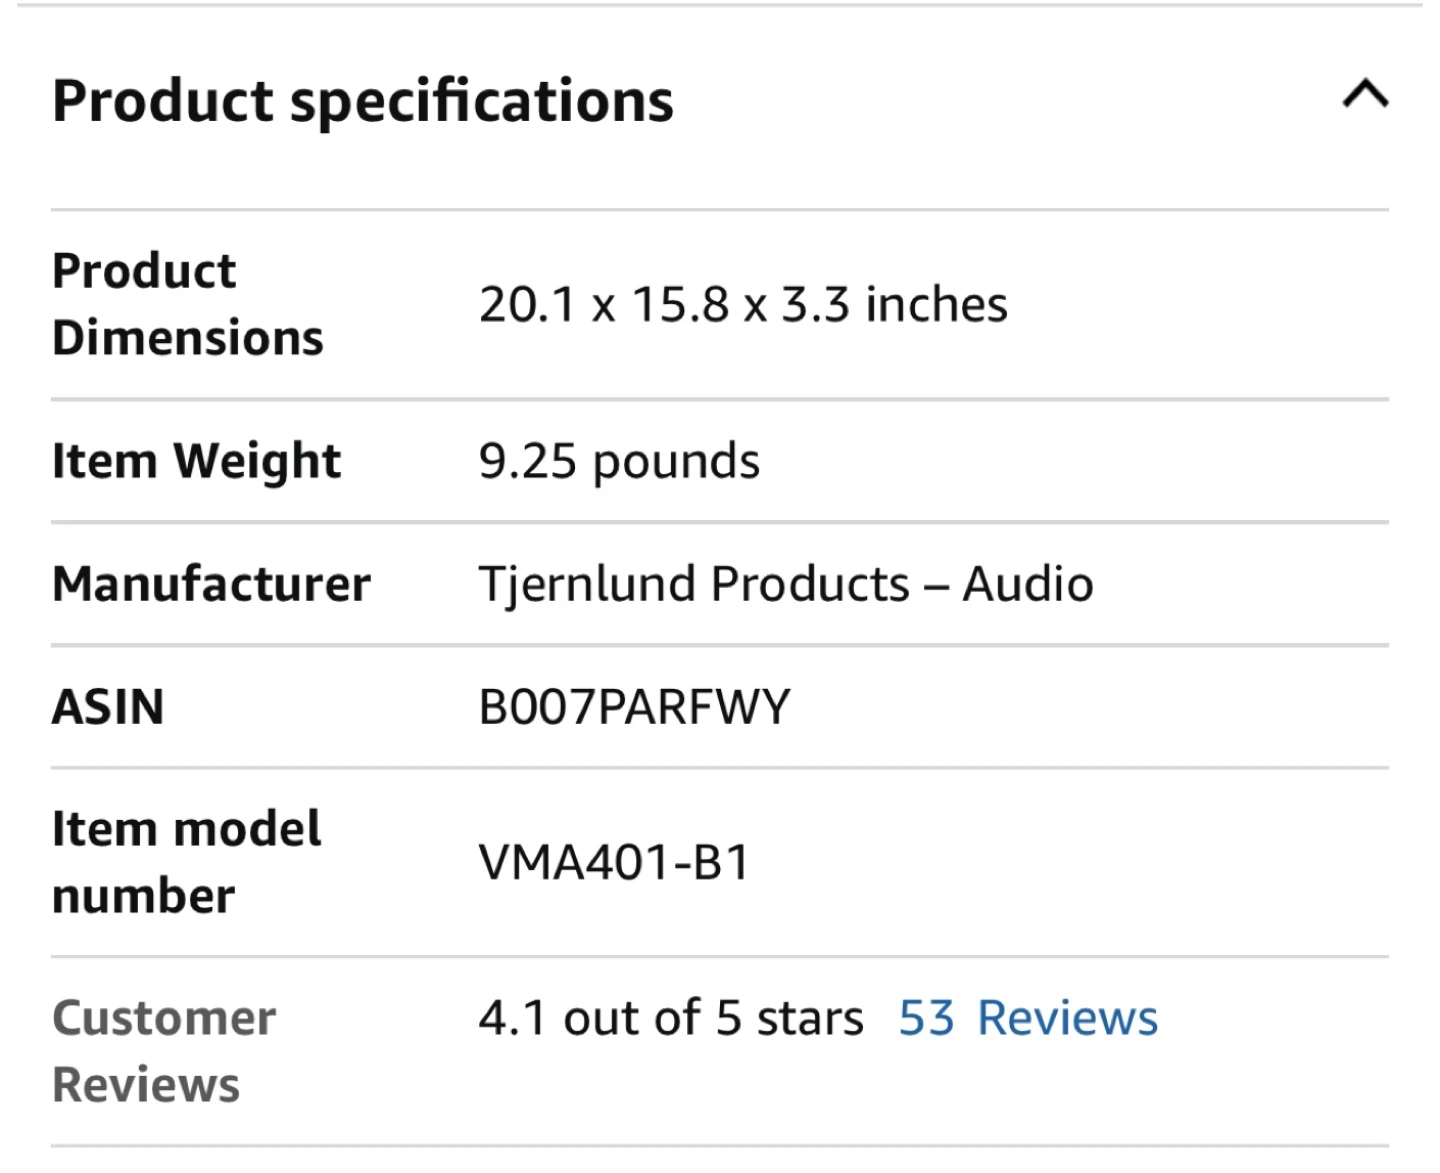Click the 4.1 out of 5 stars rating
1440x1173 pixels.
tap(670, 1018)
